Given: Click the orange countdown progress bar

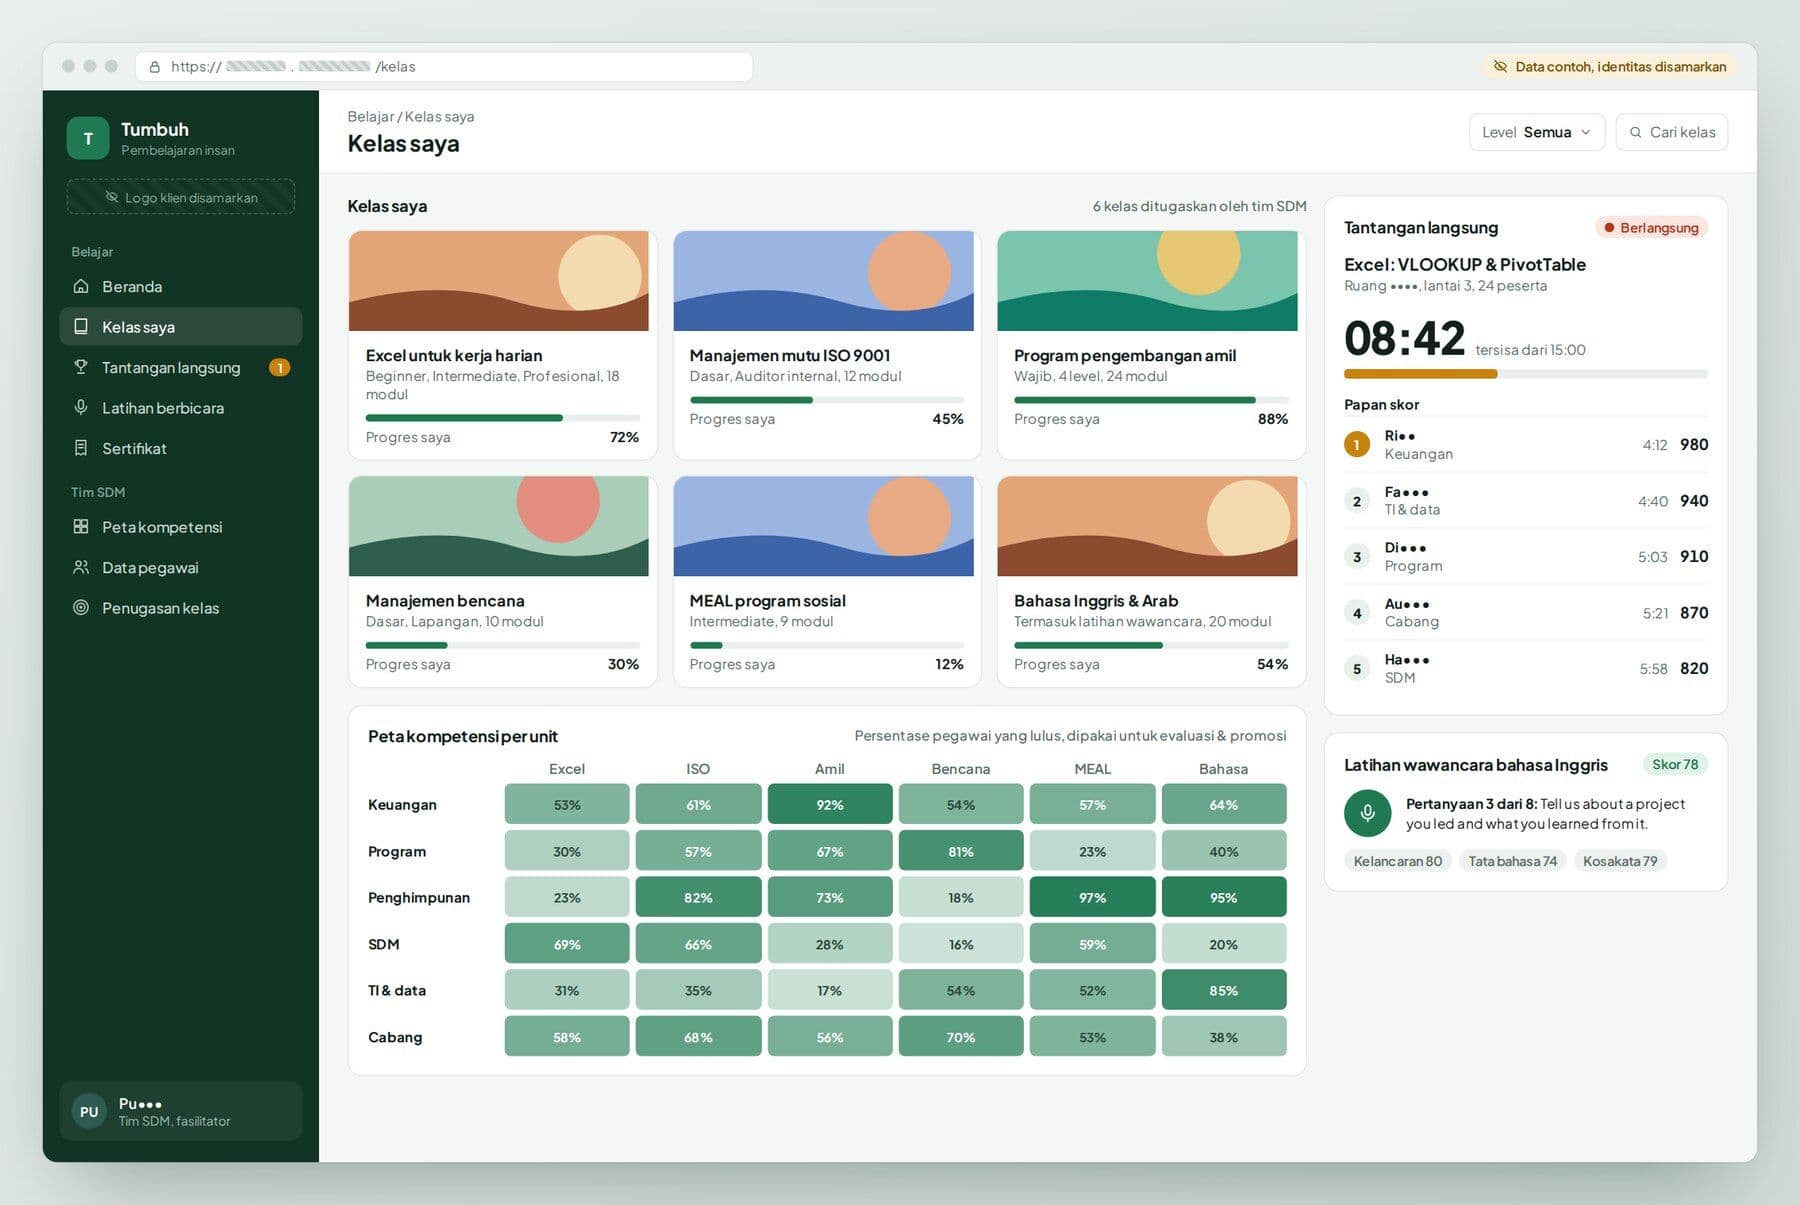Looking at the screenshot, I should 1525,374.
